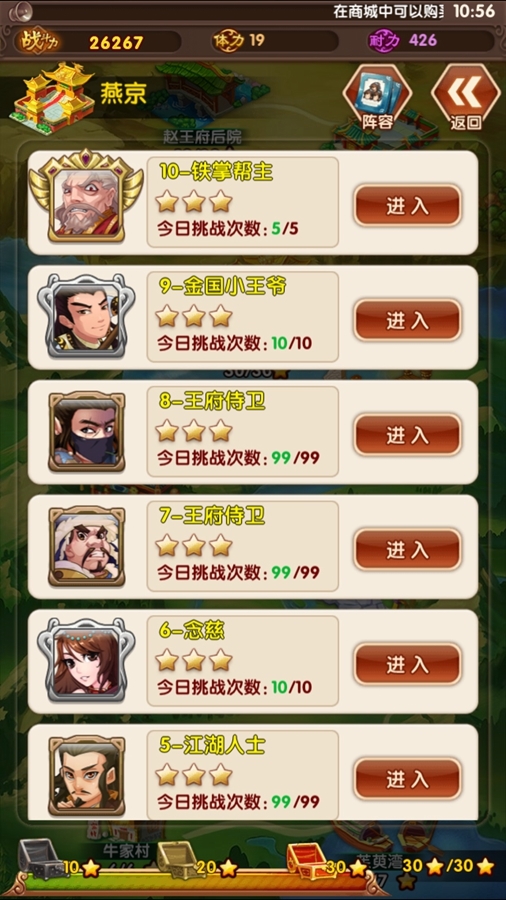Tap the 体力 stamina indicator
Image resolution: width=506 pixels, height=900 pixels.
(x=238, y=41)
